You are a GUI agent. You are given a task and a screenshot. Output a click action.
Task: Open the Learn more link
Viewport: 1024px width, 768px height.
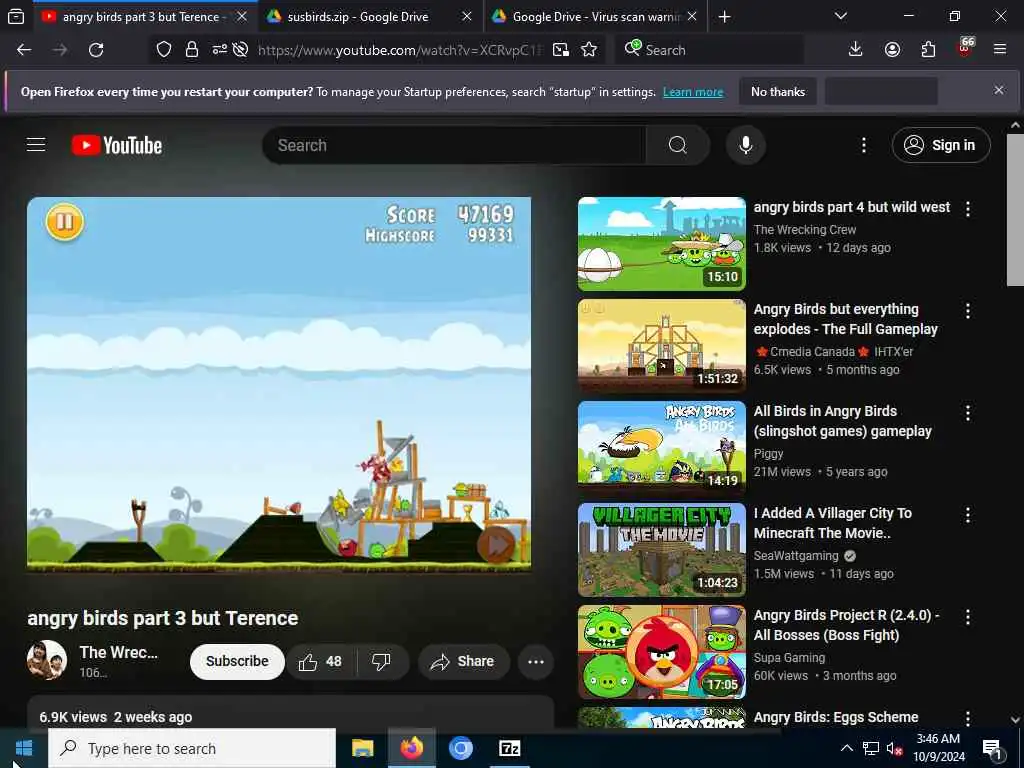point(693,92)
